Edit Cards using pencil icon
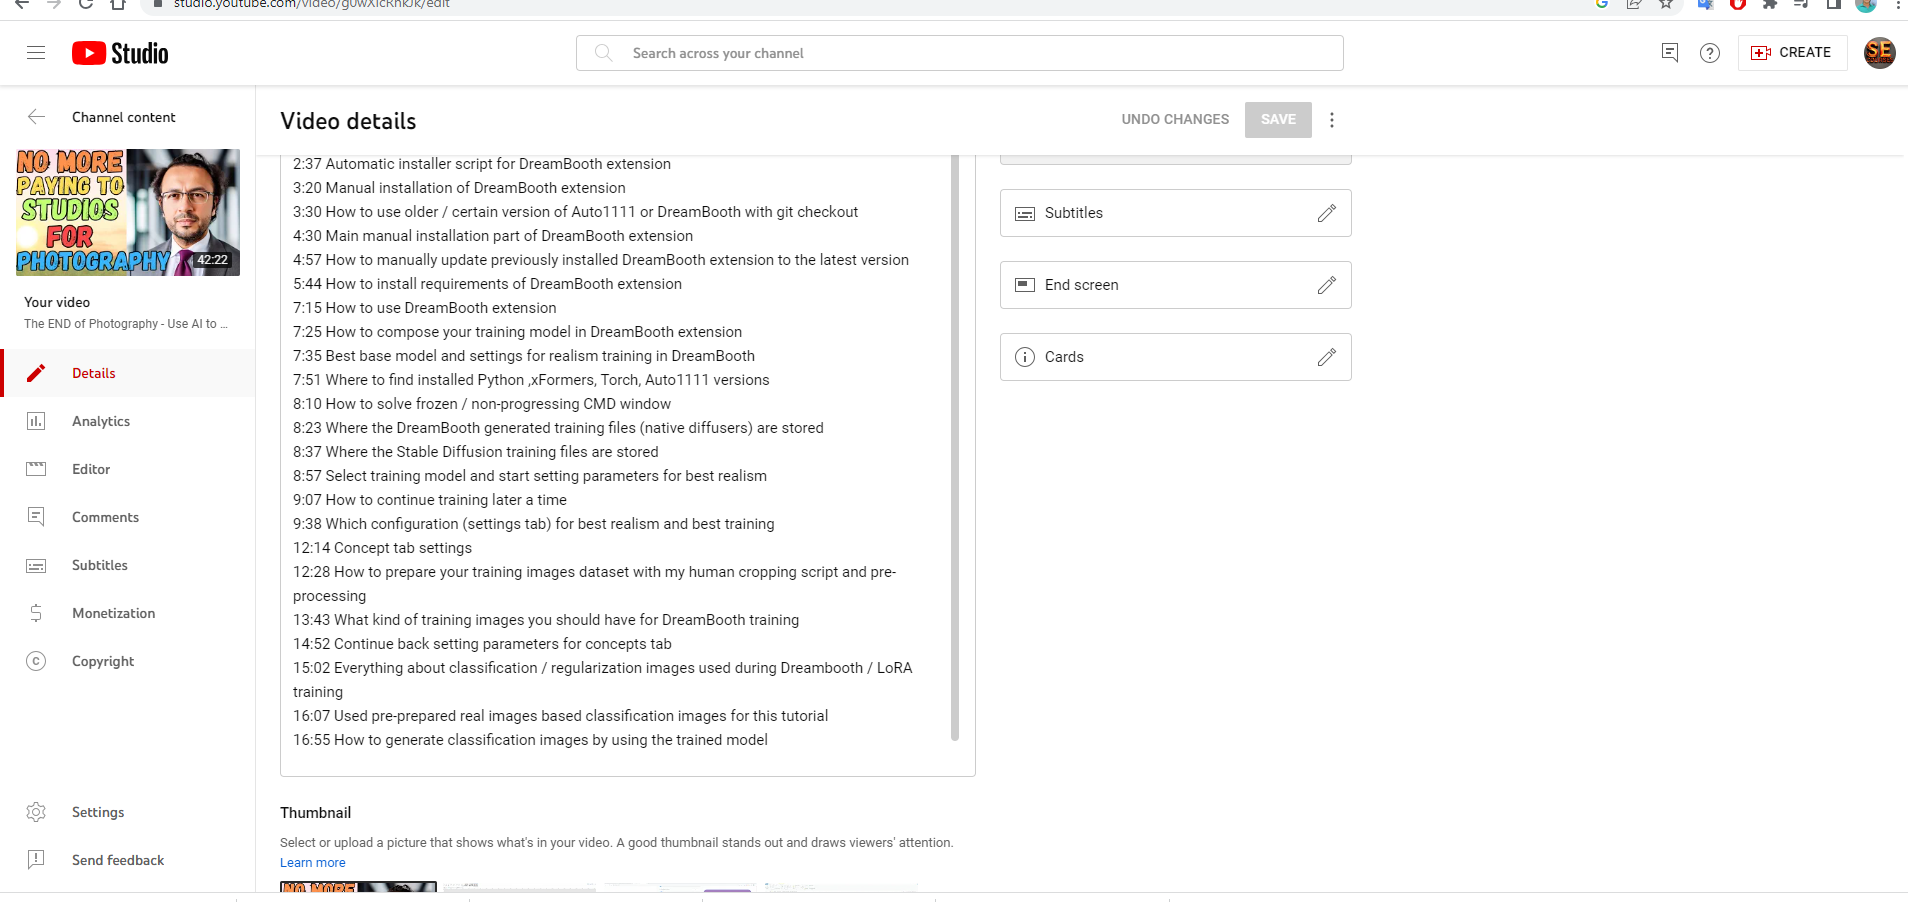The image size is (1908, 902). [1327, 357]
